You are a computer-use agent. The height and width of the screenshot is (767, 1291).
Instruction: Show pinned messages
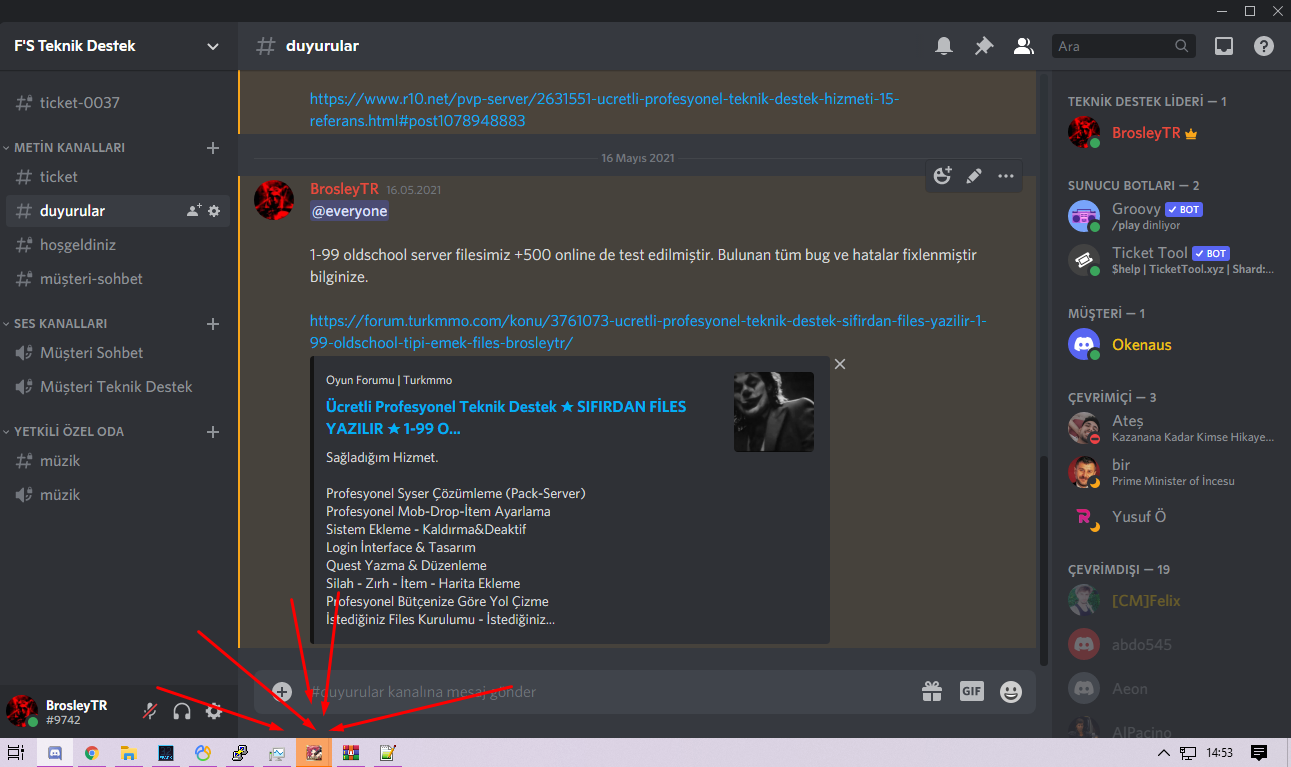click(x=984, y=46)
